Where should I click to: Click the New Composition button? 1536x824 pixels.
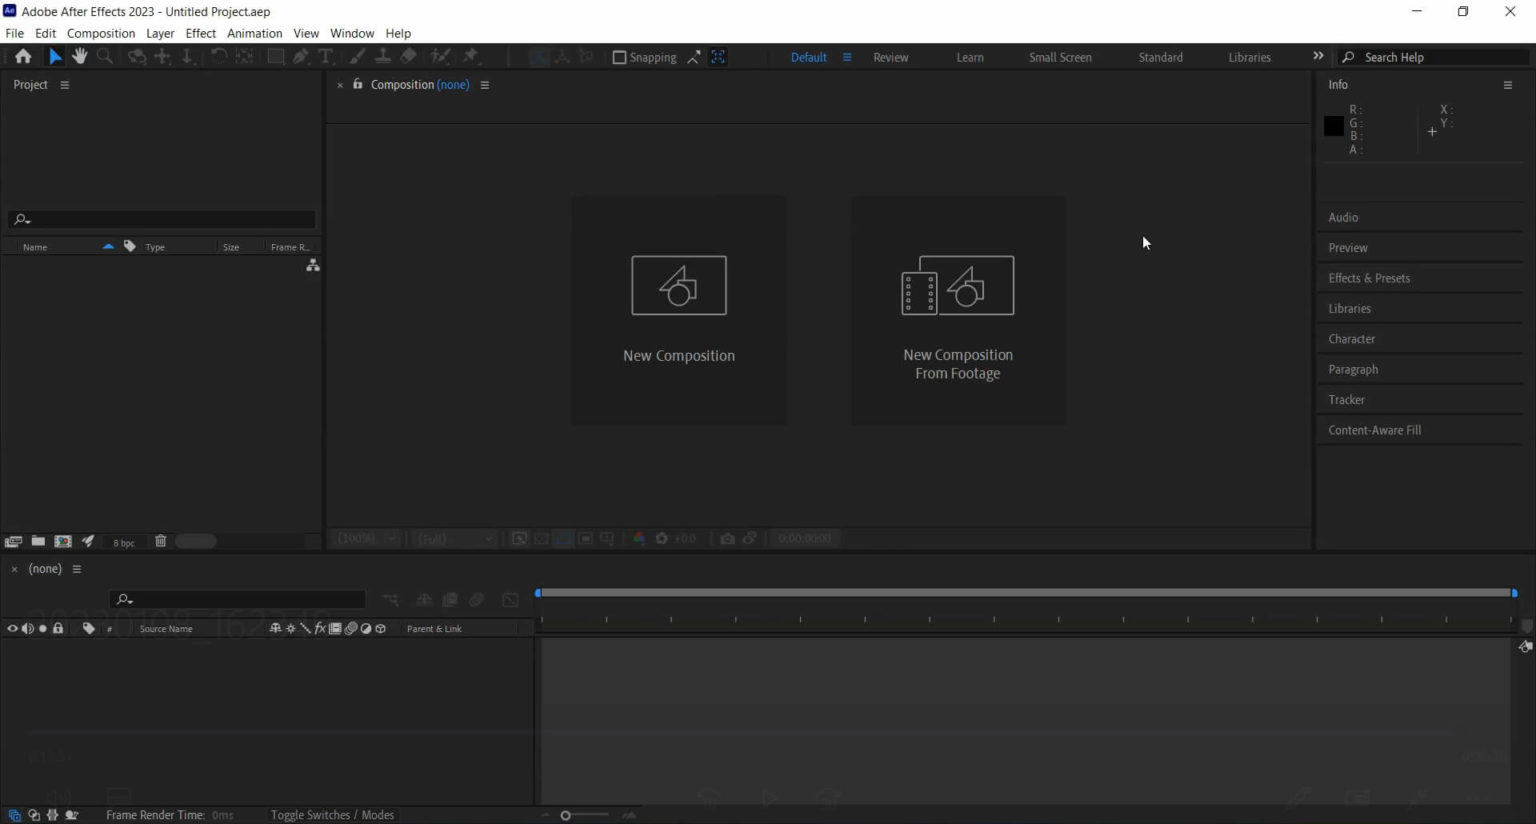point(678,310)
